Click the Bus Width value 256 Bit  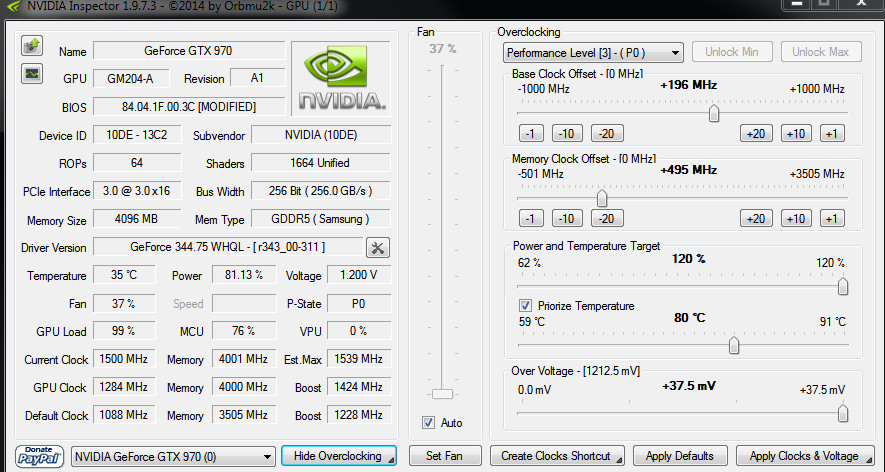point(320,191)
